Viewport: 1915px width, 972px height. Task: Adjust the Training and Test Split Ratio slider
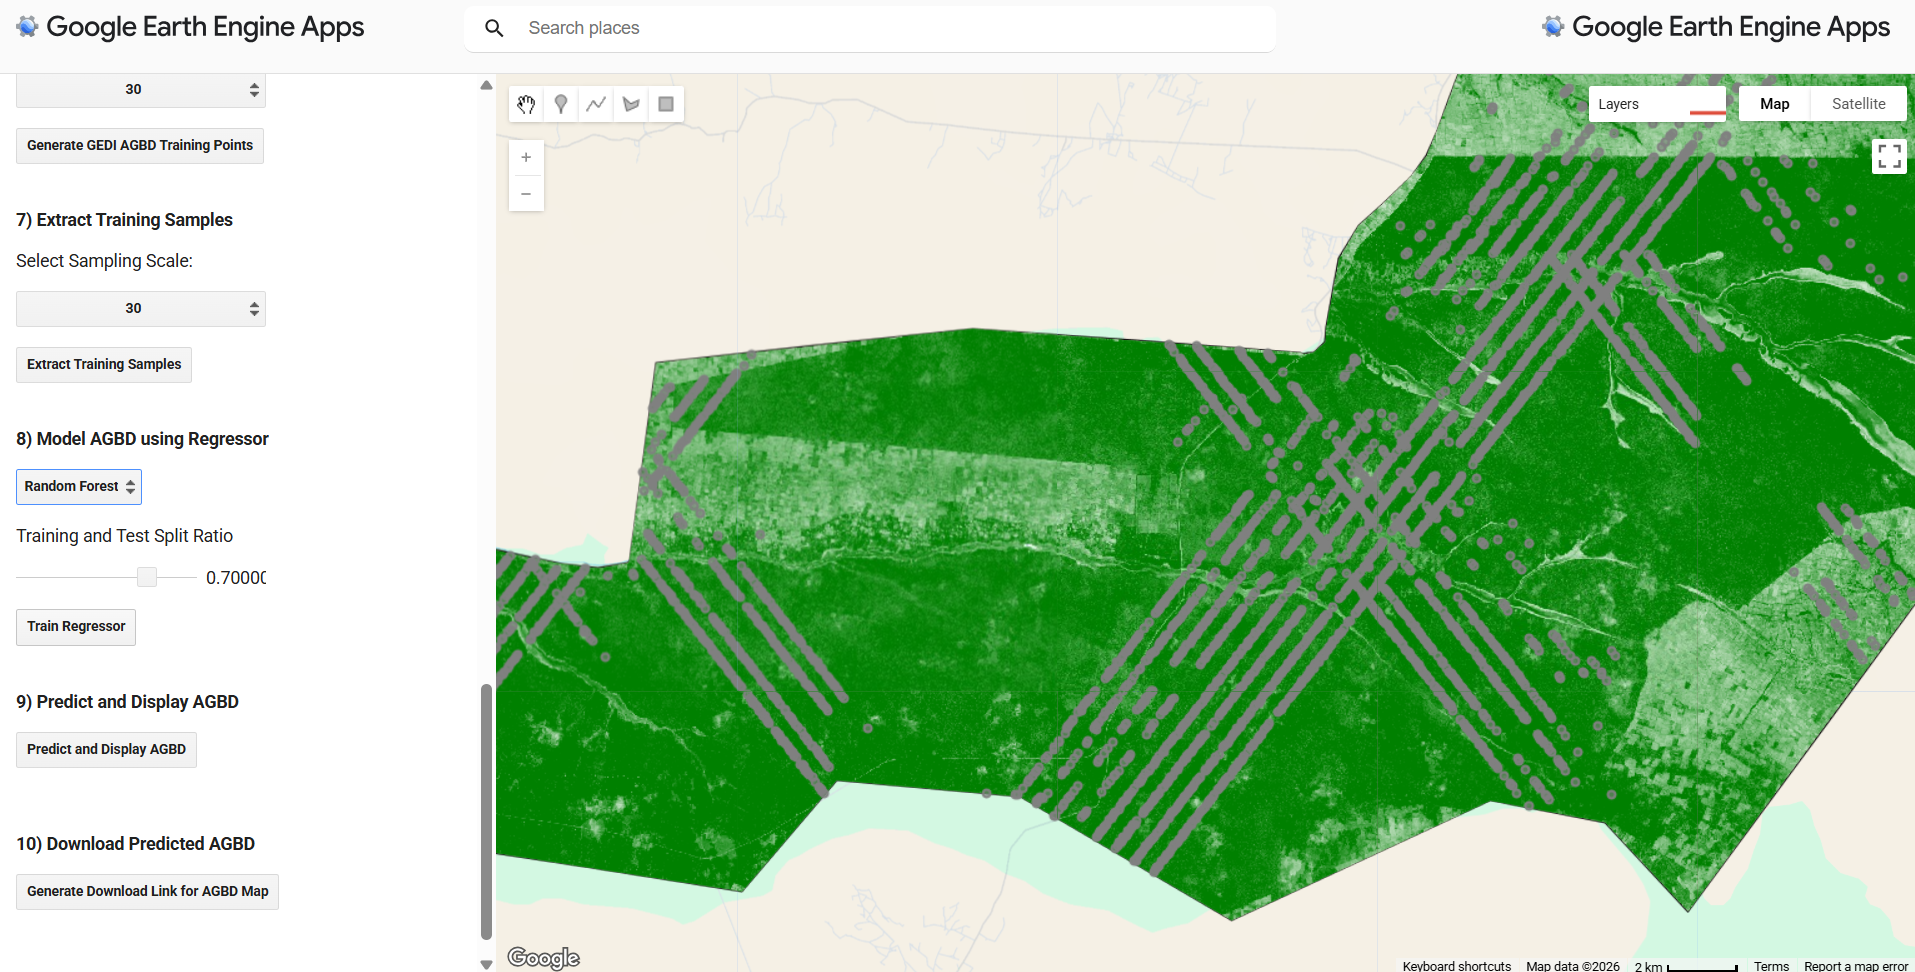click(147, 577)
